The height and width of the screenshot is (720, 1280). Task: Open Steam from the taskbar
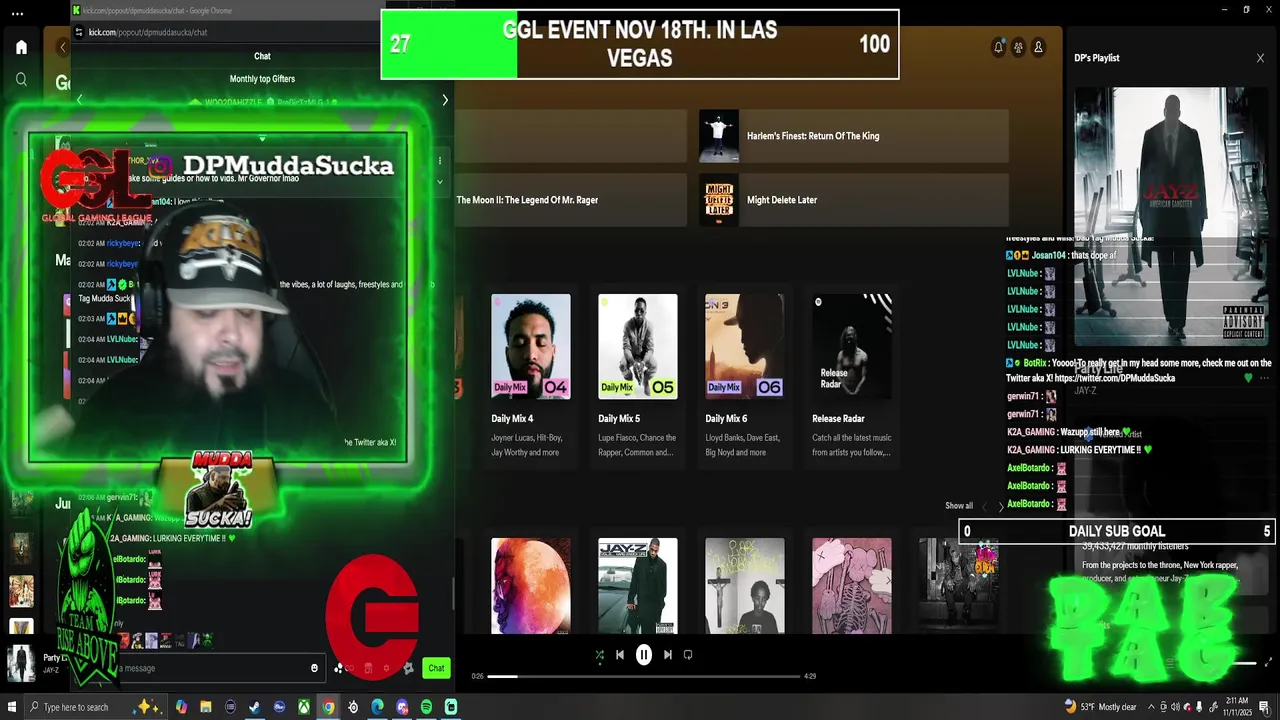point(255,707)
